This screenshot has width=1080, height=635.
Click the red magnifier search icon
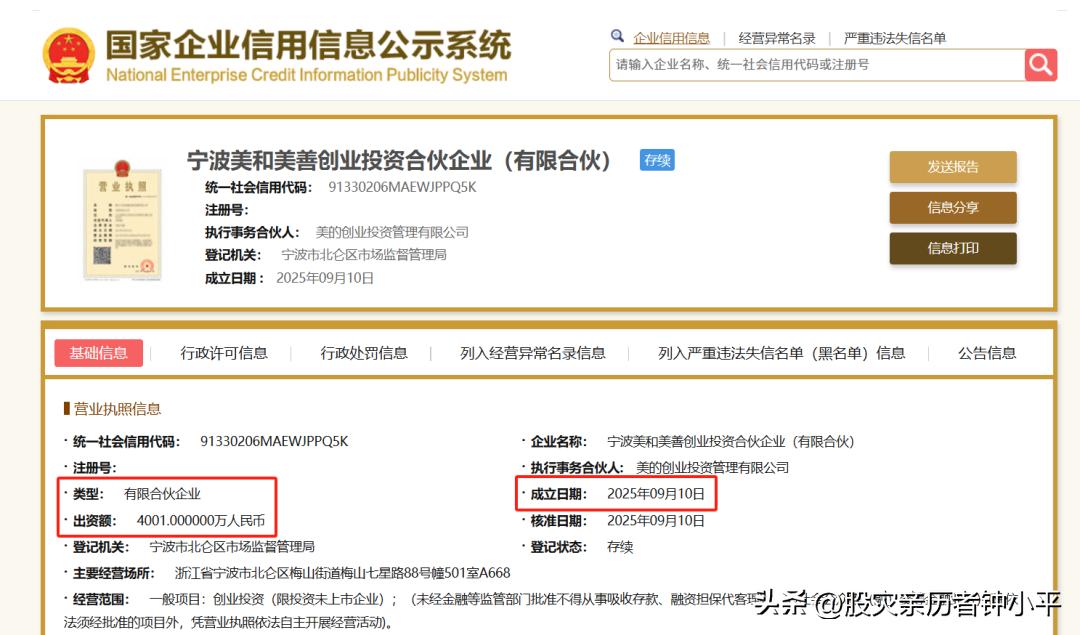click(x=1040, y=65)
